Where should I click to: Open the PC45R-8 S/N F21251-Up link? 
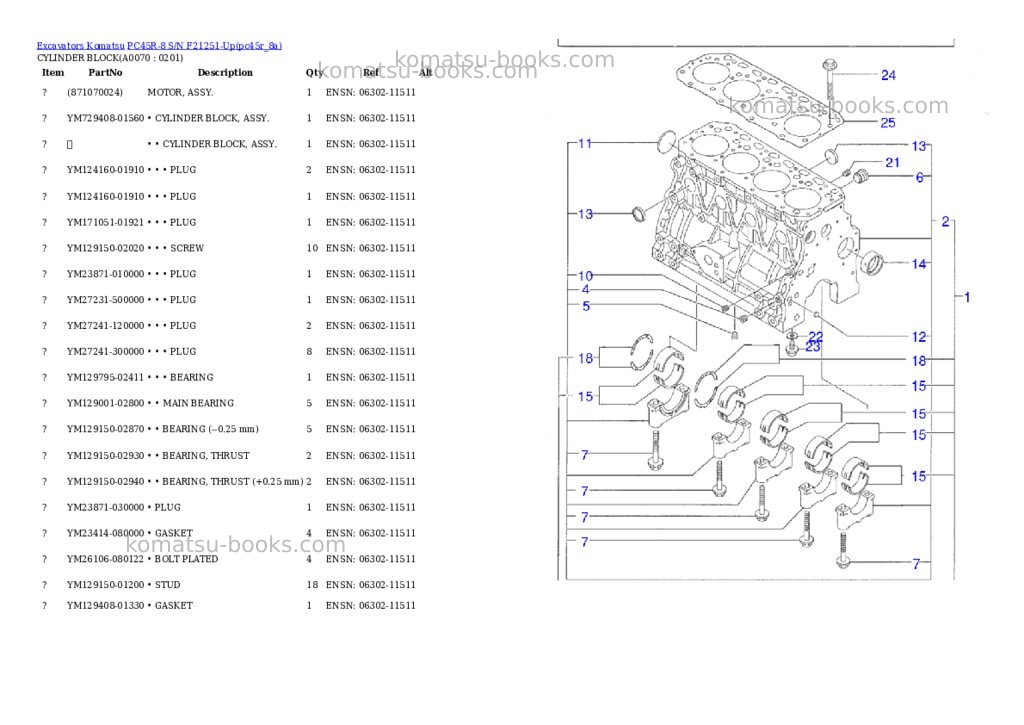[x=204, y=46]
